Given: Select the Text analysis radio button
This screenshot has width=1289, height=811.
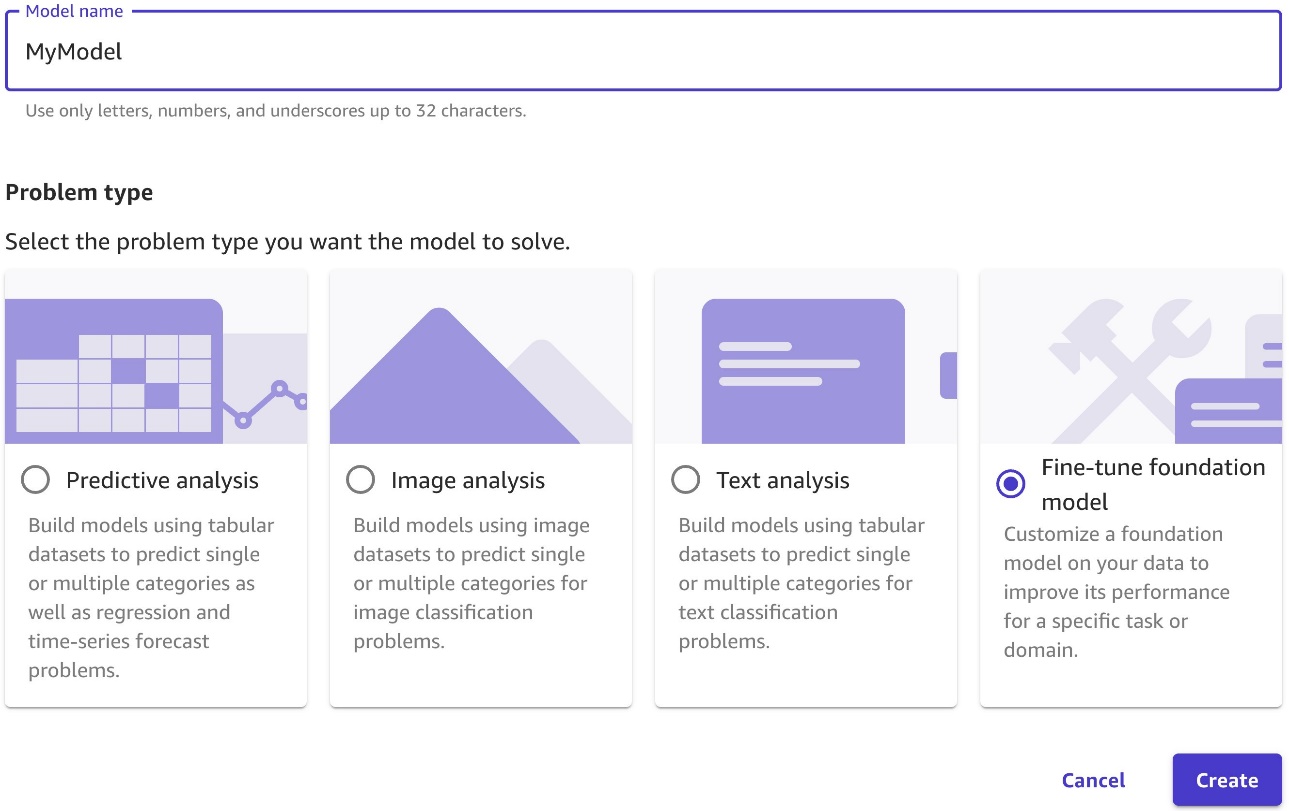Looking at the screenshot, I should tap(685, 480).
